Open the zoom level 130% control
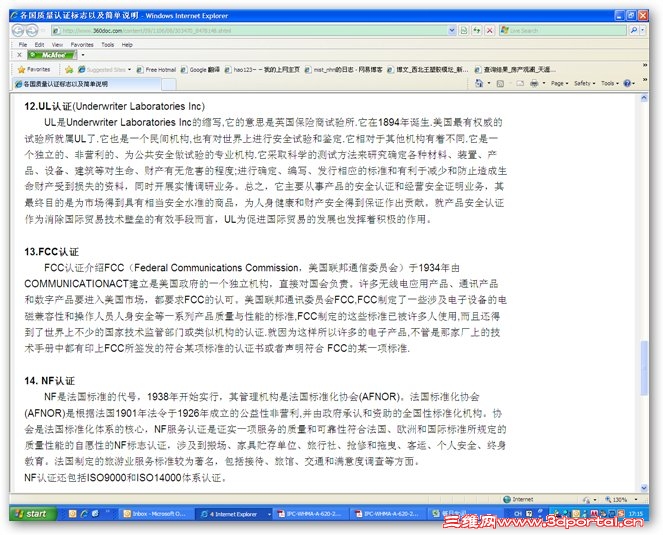The image size is (663, 535). (x=621, y=499)
